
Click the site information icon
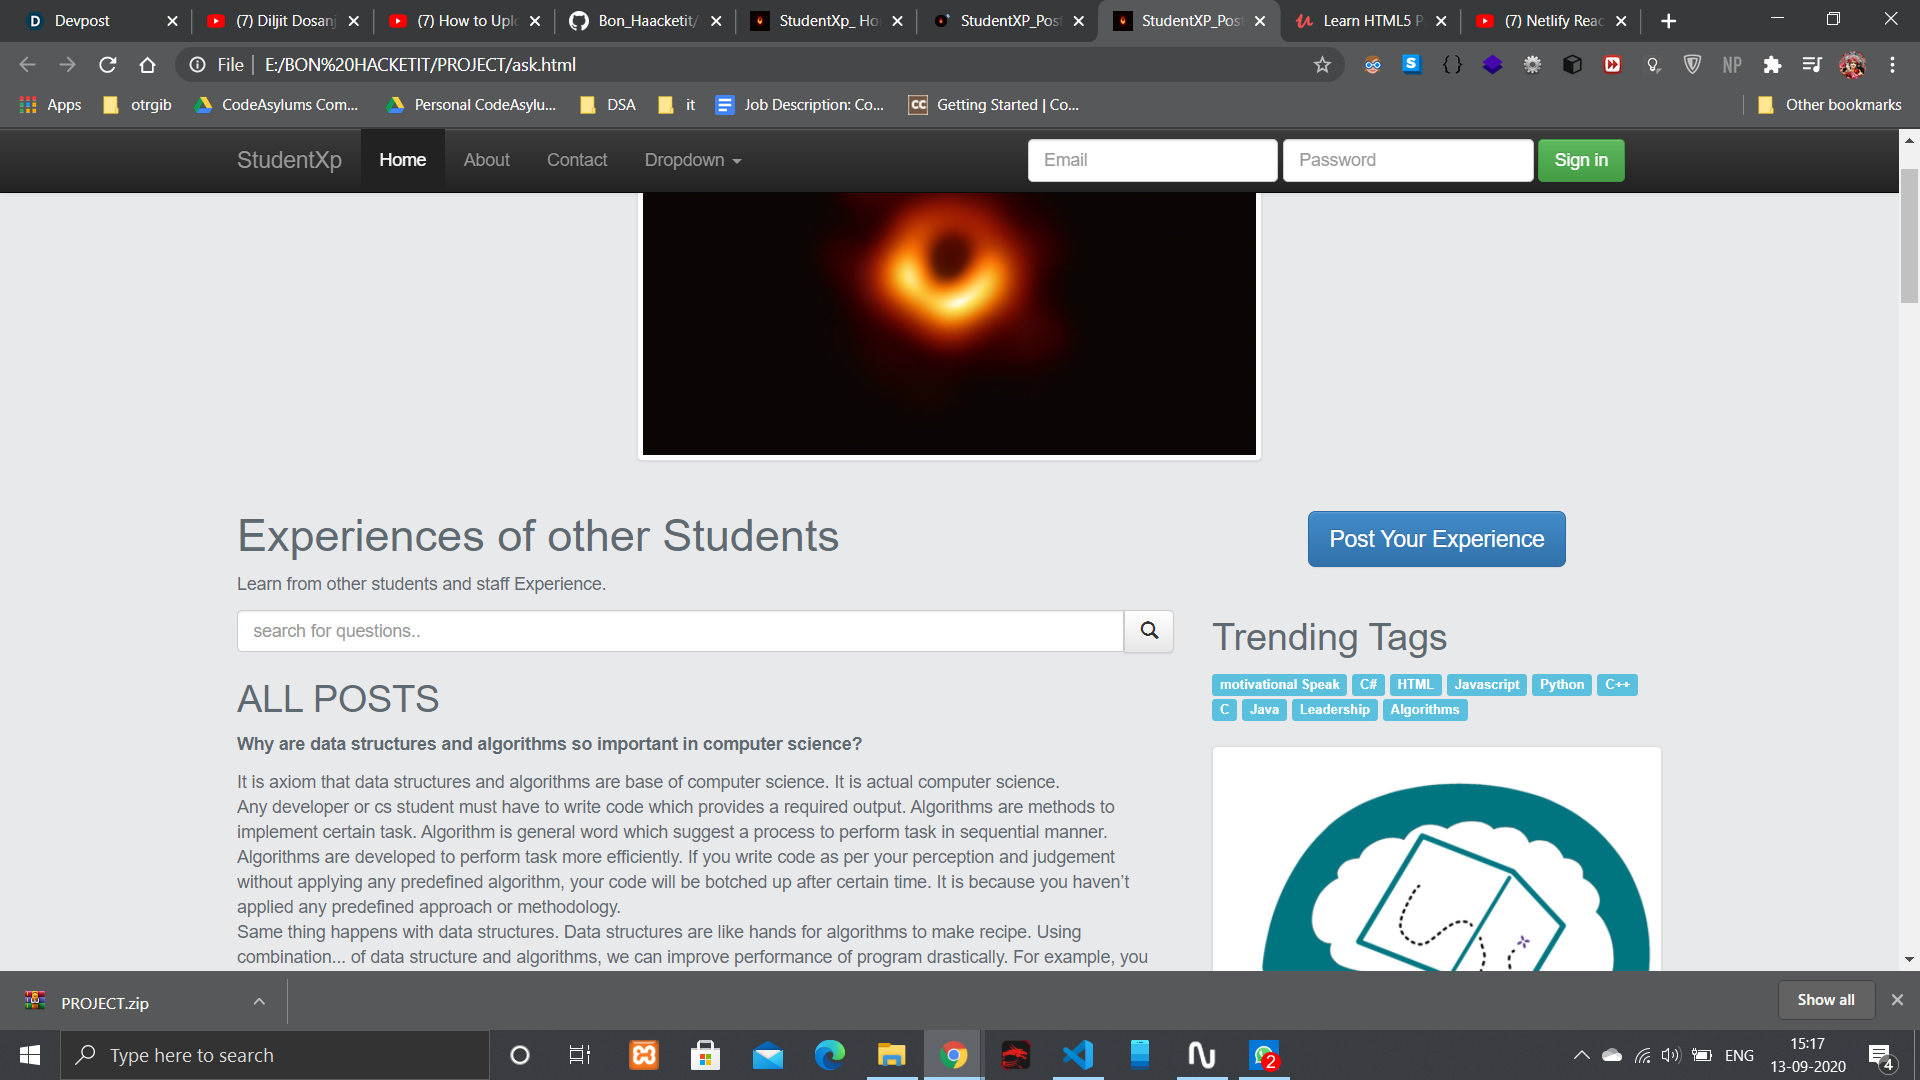pyautogui.click(x=198, y=65)
